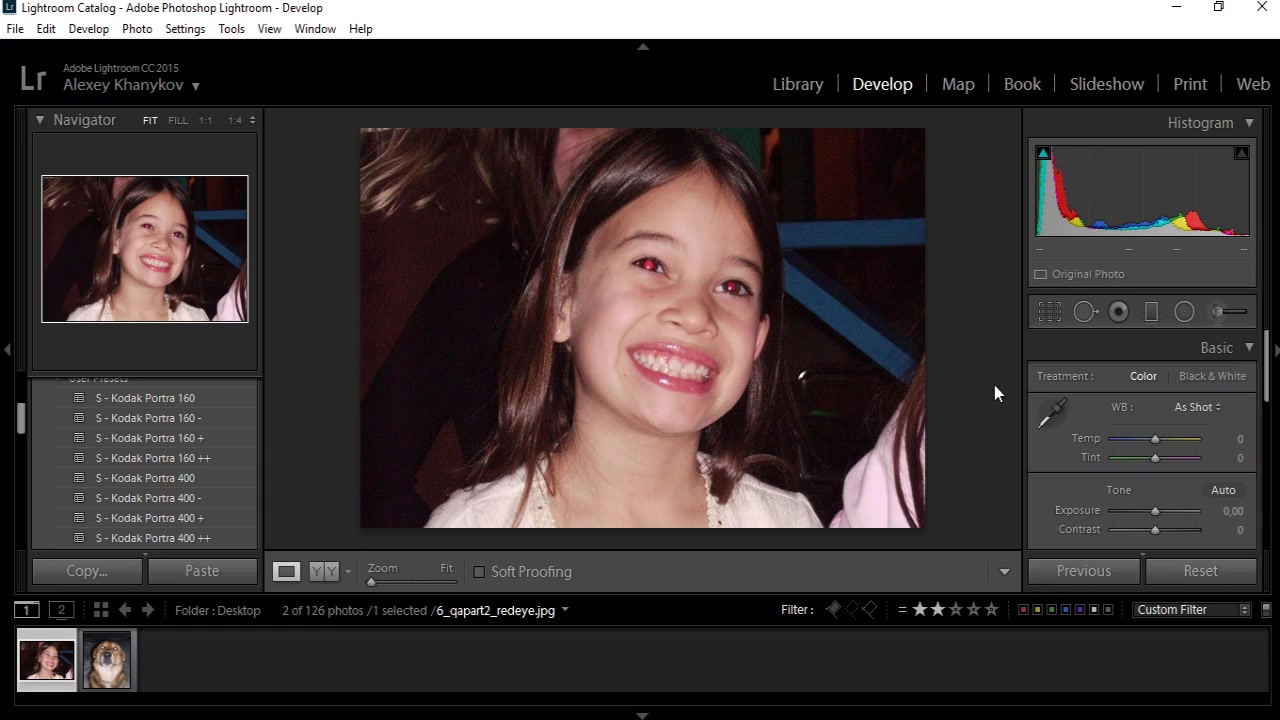Apply Previous photo settings button
Screen dimensions: 1280x720
pos(1084,571)
